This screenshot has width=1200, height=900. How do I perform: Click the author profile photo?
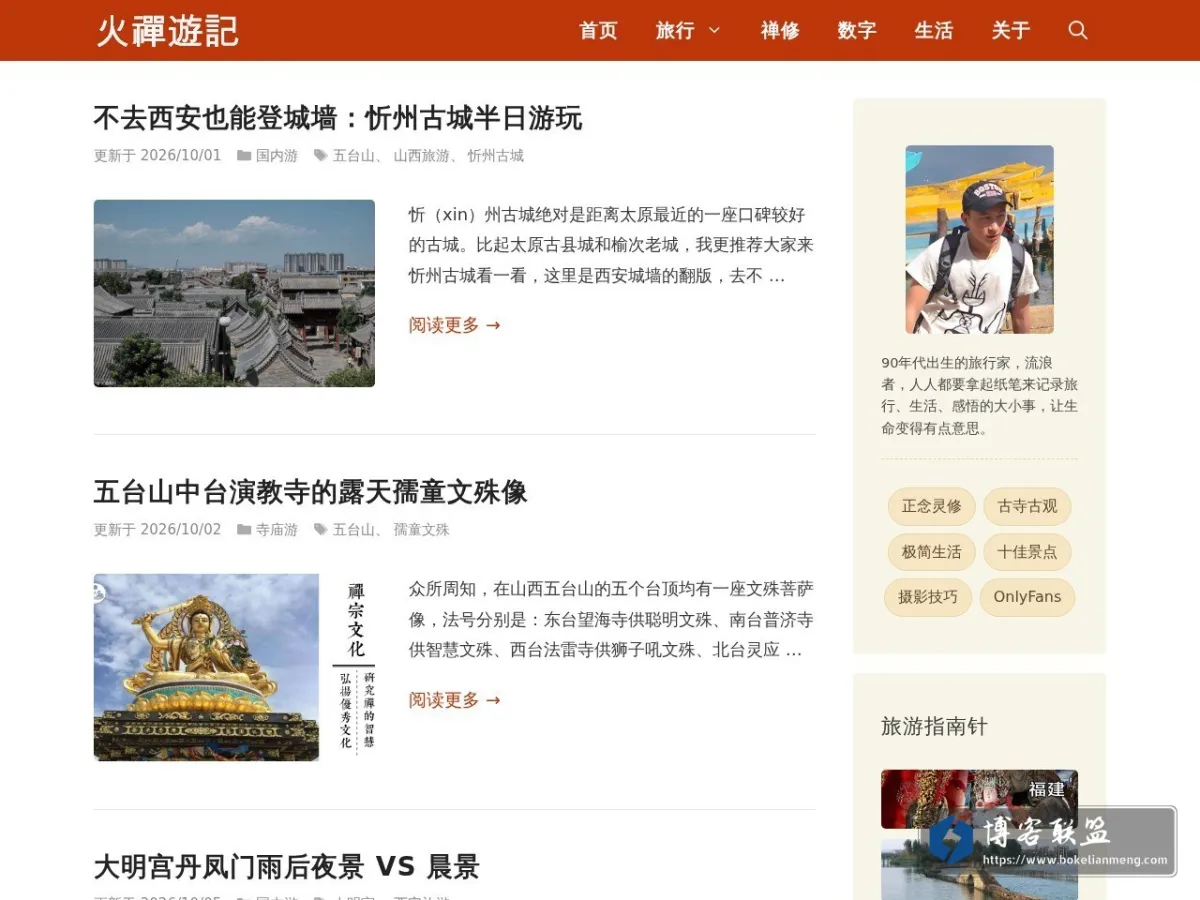click(979, 240)
